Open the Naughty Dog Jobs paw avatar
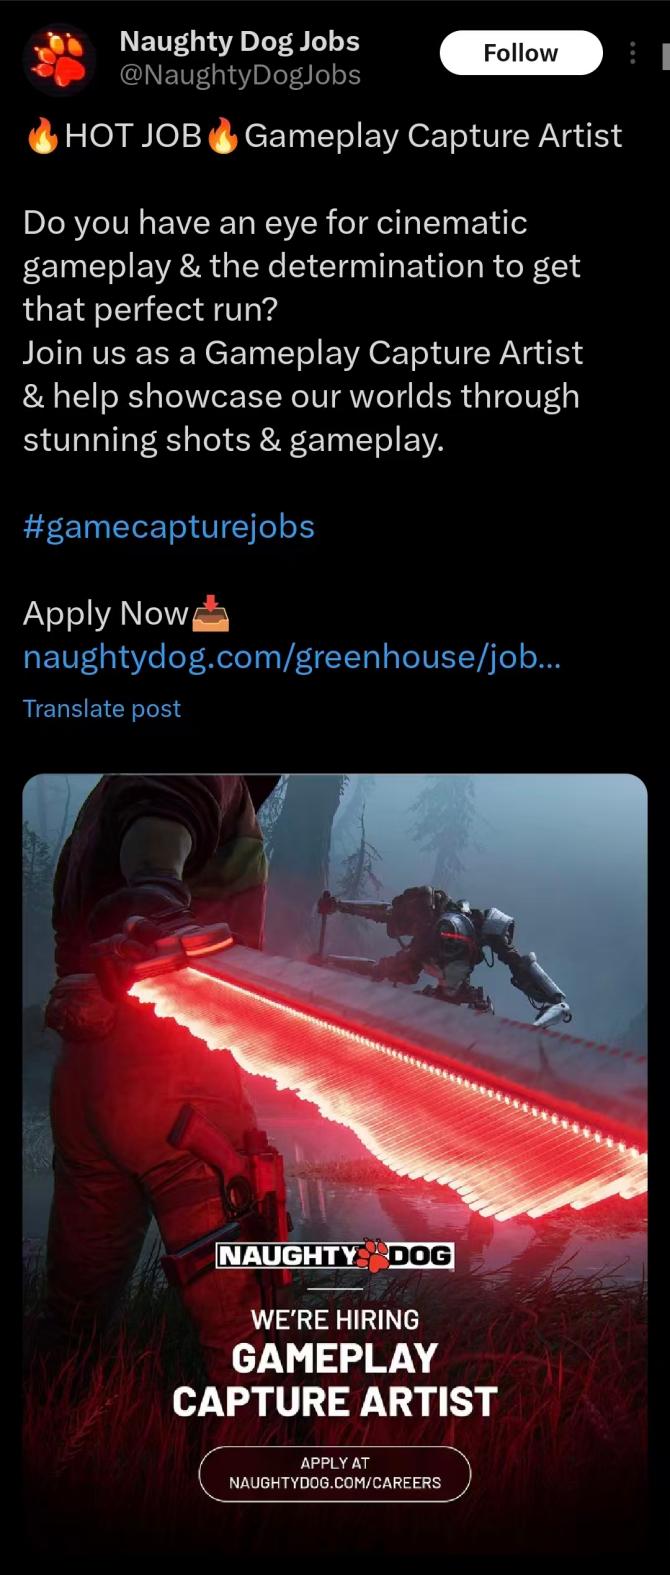Image resolution: width=670 pixels, height=1575 pixels. (x=59, y=58)
